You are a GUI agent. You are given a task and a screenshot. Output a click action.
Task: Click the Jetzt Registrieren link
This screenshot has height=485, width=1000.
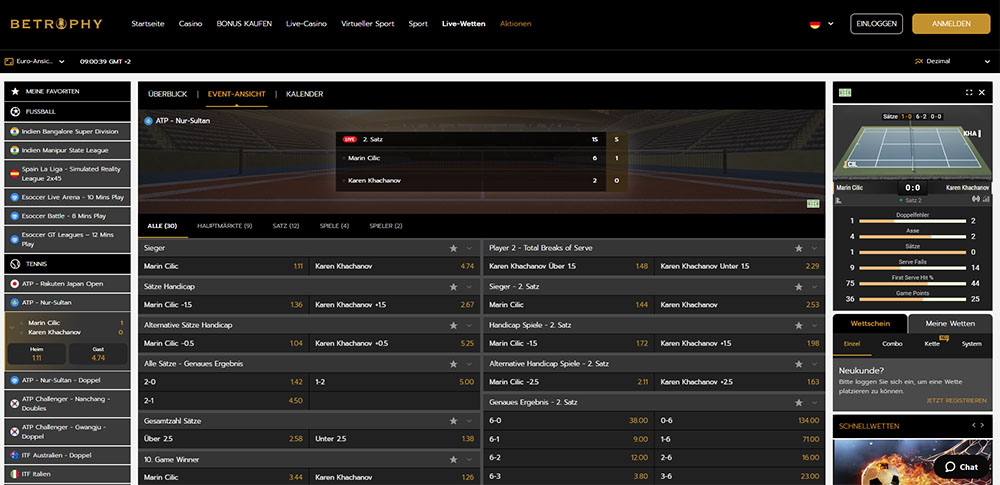pos(957,400)
